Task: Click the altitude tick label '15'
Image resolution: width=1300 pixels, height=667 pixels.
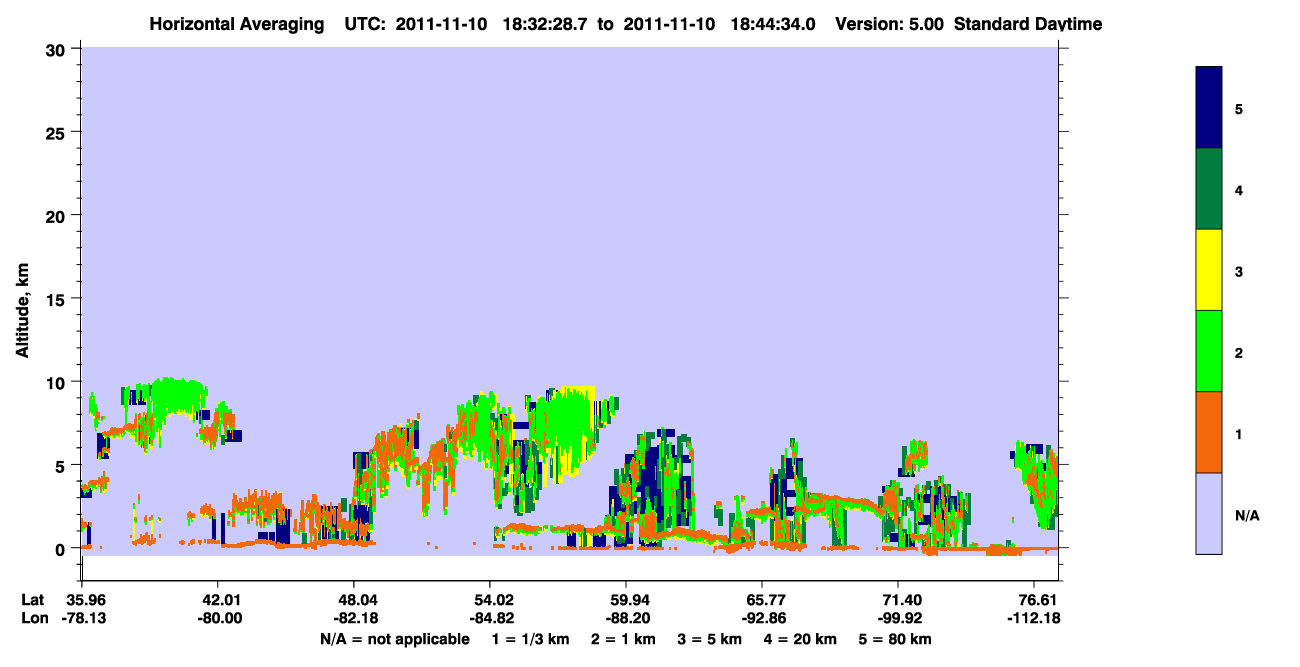Action: 58,299
